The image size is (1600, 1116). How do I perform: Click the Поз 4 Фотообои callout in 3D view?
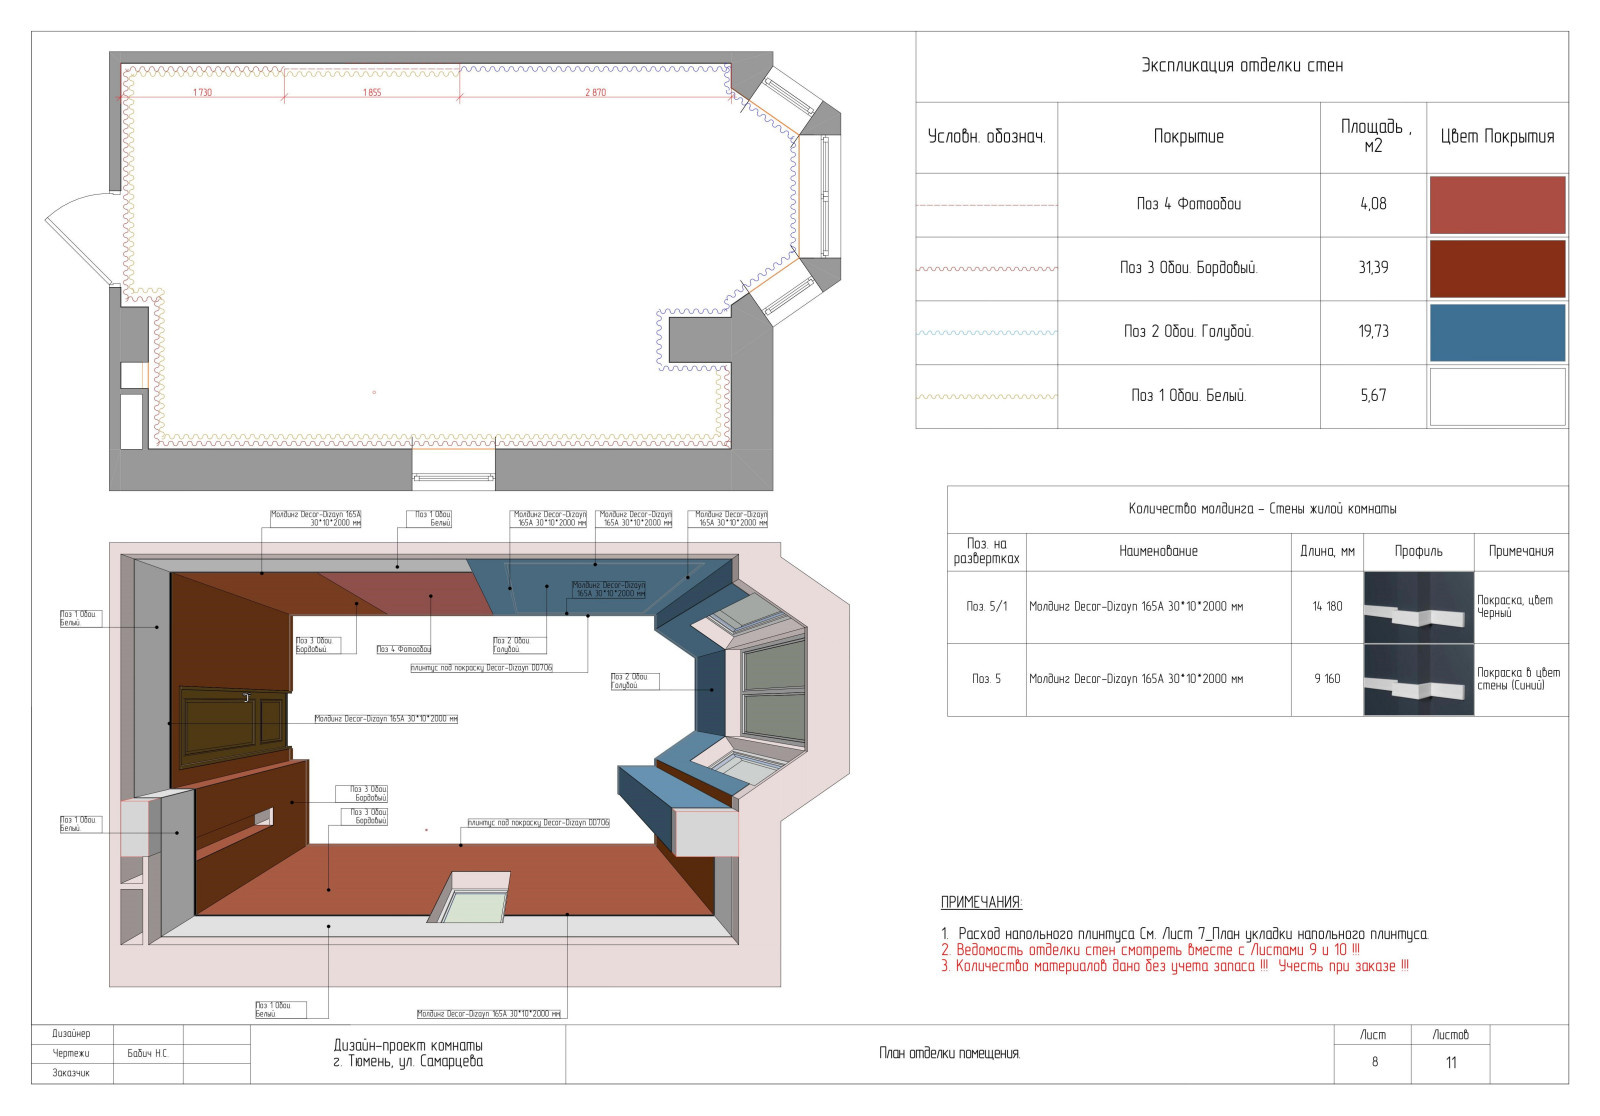click(403, 650)
